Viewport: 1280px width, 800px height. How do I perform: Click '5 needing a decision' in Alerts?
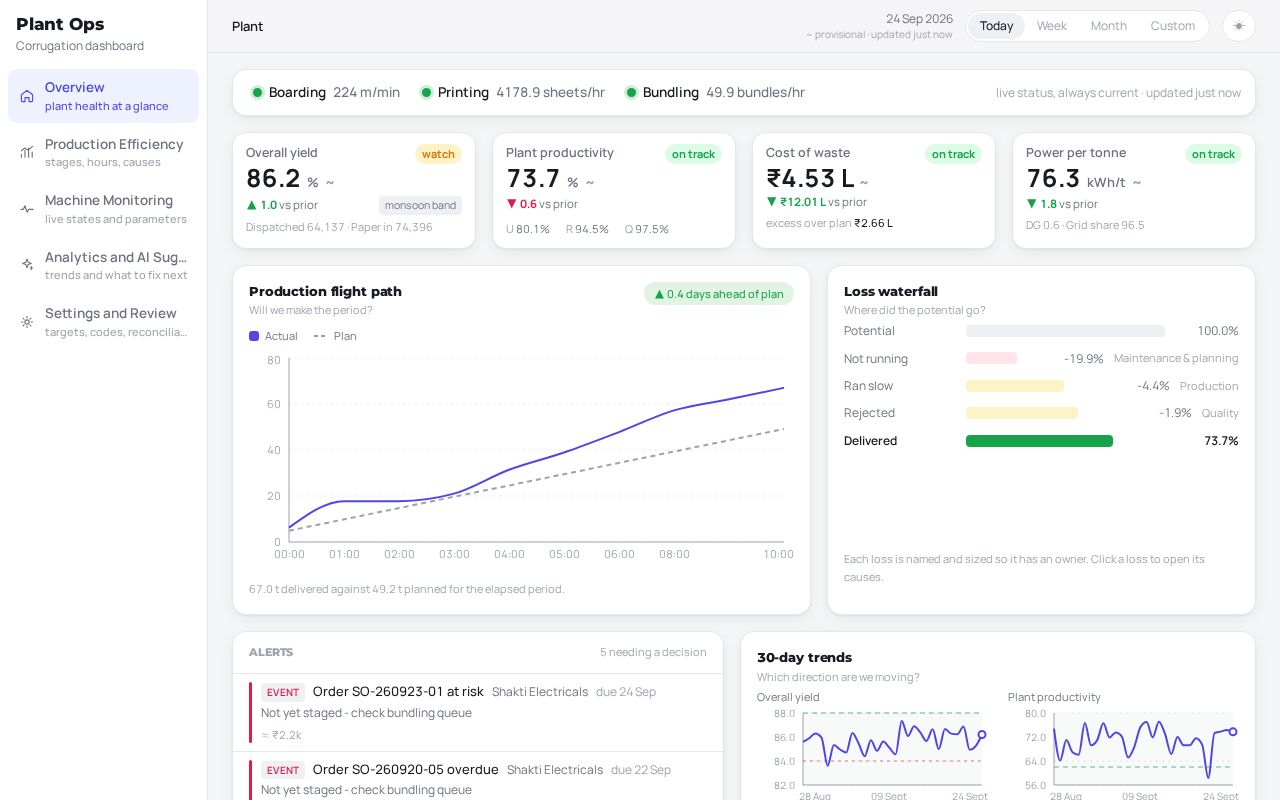[653, 652]
